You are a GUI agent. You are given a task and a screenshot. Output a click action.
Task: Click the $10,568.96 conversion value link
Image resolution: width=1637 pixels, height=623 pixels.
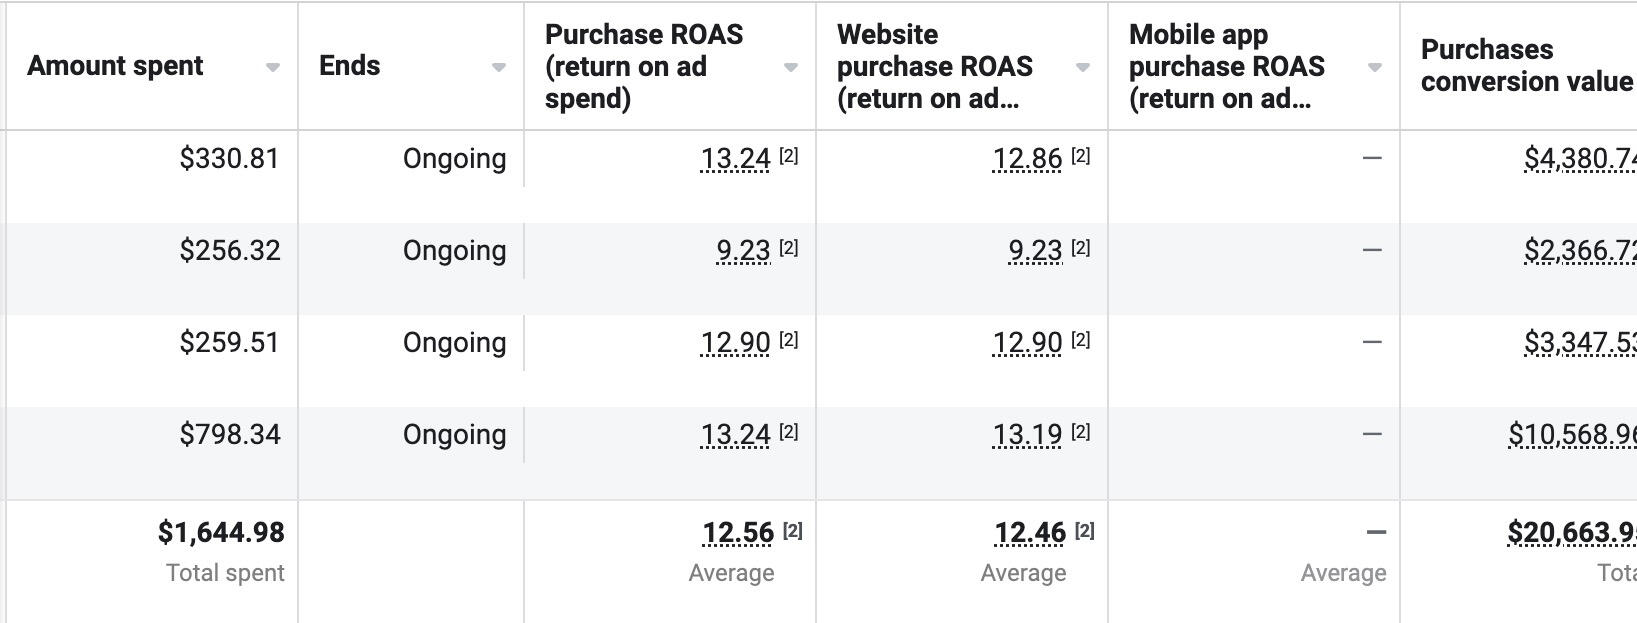(x=1572, y=435)
